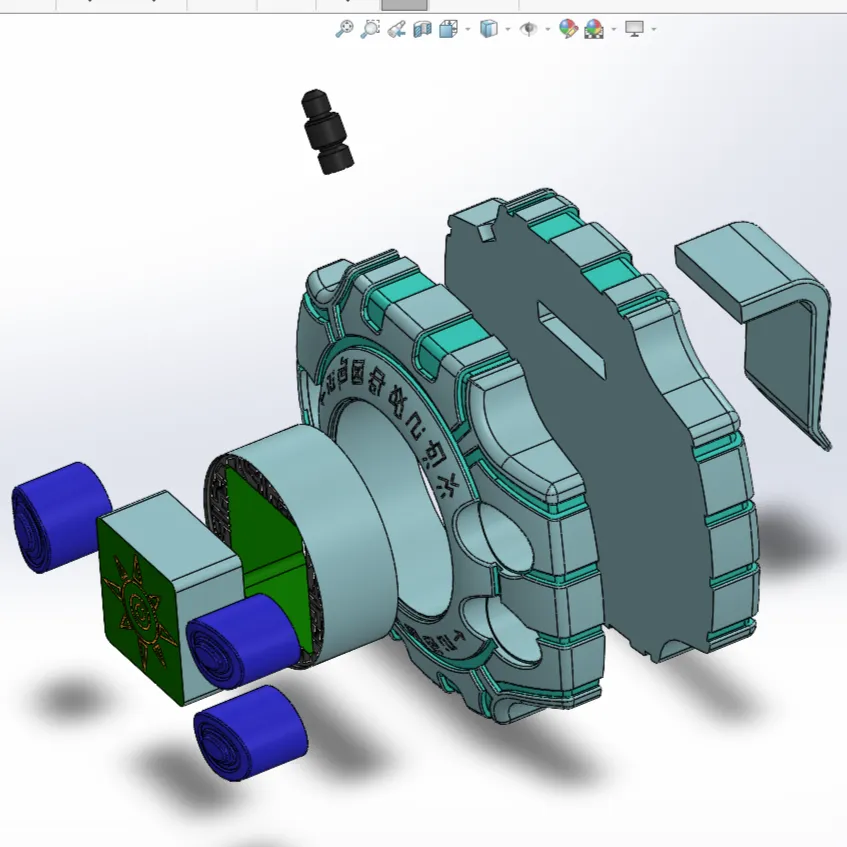Click the Apply Scene icon
Viewport: 847px width, 847px height.
(x=594, y=29)
